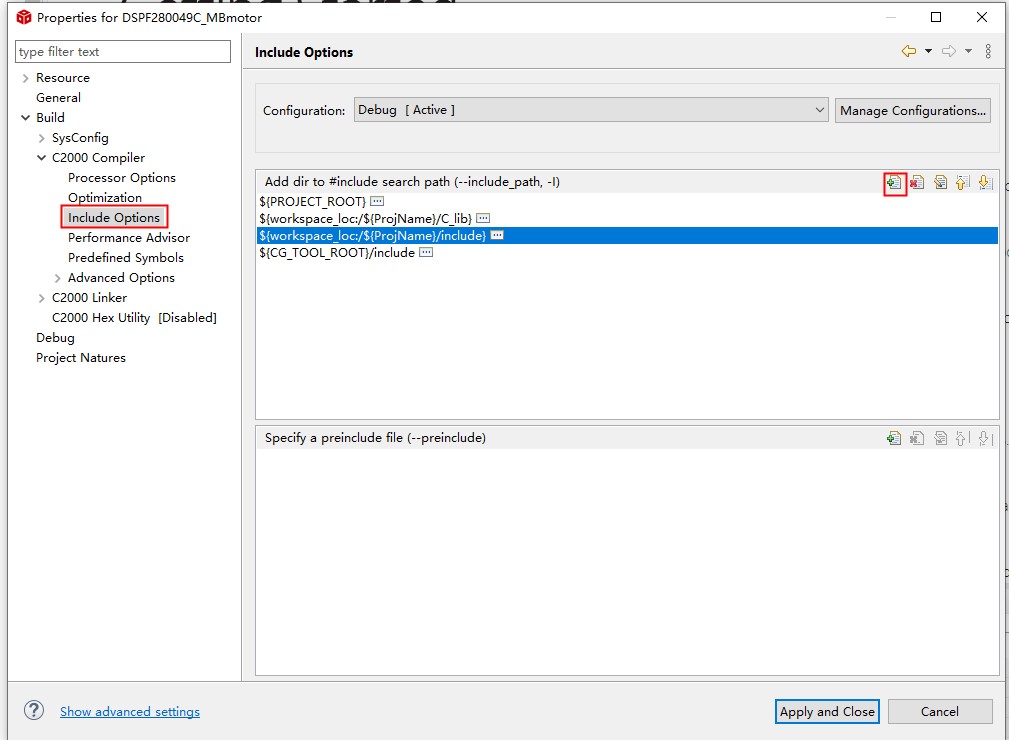The height and width of the screenshot is (740, 1009).
Task: Close the Properties dialog window
Action: click(x=982, y=17)
